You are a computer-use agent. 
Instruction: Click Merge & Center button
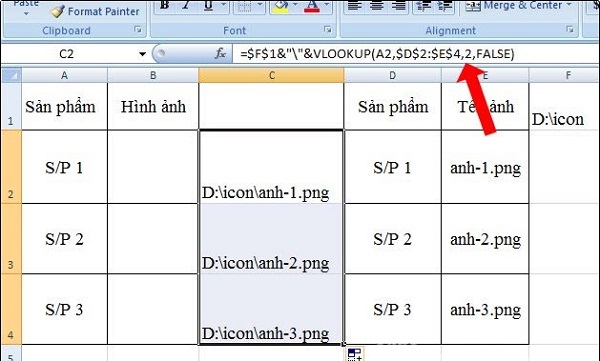[514, 5]
